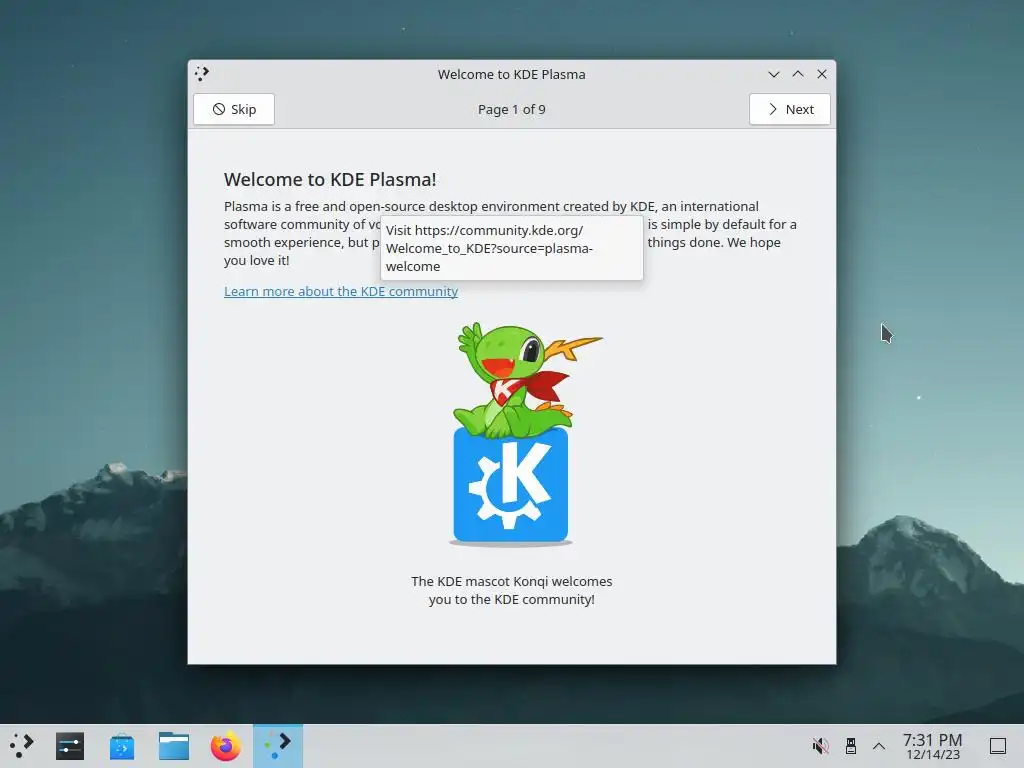Viewport: 1024px width, 768px height.
Task: Open the removable devices tray icon
Action: pos(850,746)
